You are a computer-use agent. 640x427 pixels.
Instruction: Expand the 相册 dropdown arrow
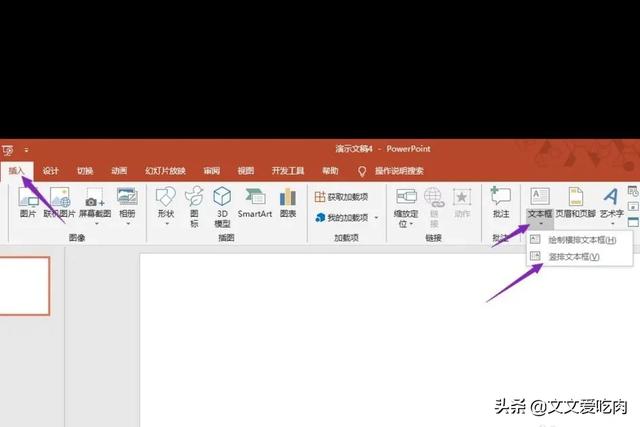point(128,224)
